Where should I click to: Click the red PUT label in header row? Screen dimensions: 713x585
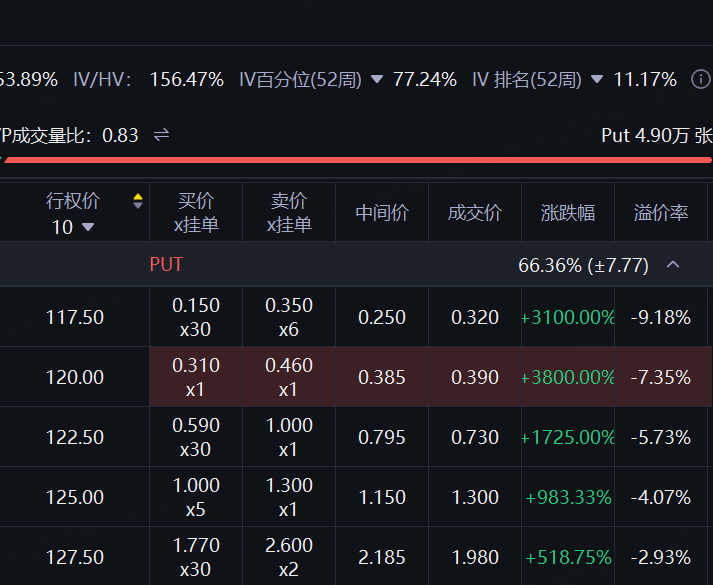tap(166, 265)
